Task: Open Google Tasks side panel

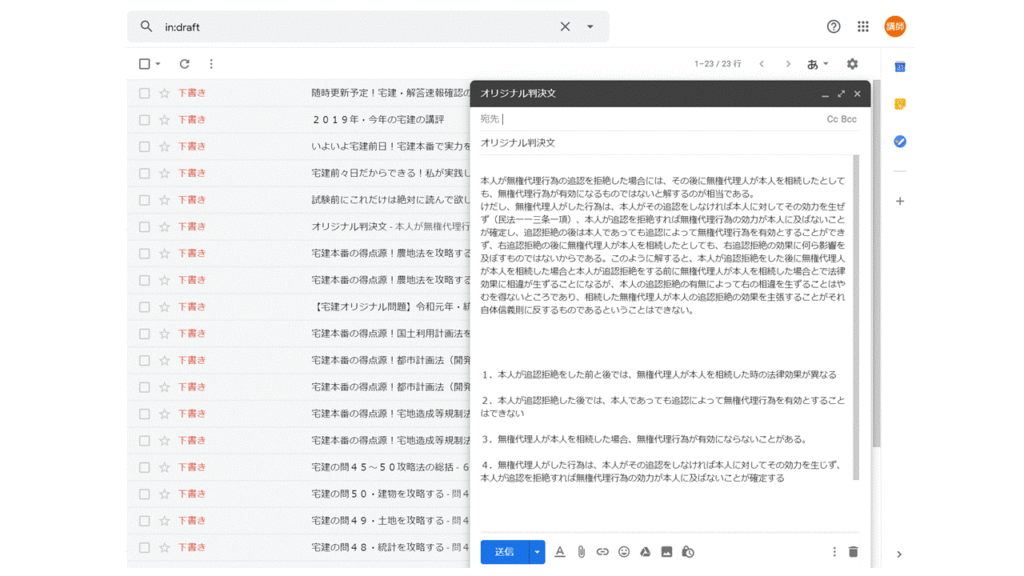Action: (x=900, y=141)
